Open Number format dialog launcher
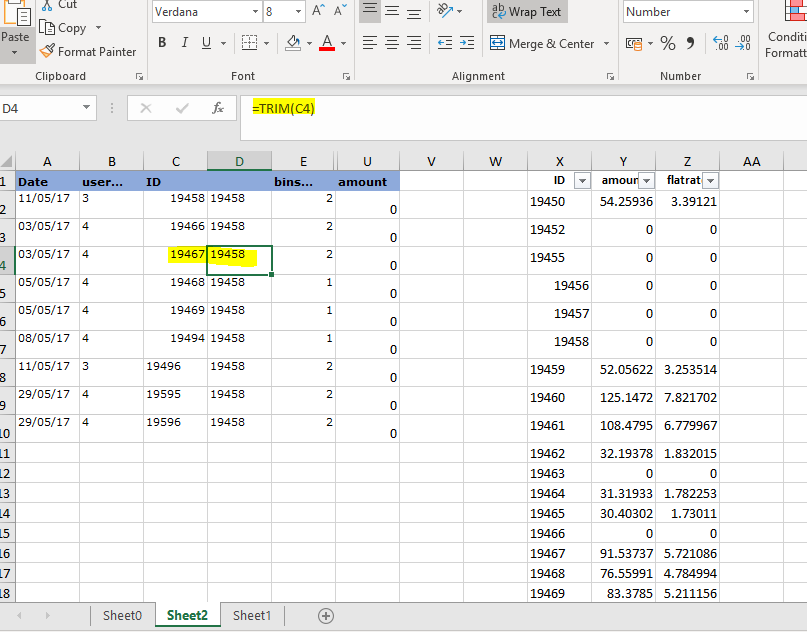Image resolution: width=807 pixels, height=632 pixels. click(750, 76)
